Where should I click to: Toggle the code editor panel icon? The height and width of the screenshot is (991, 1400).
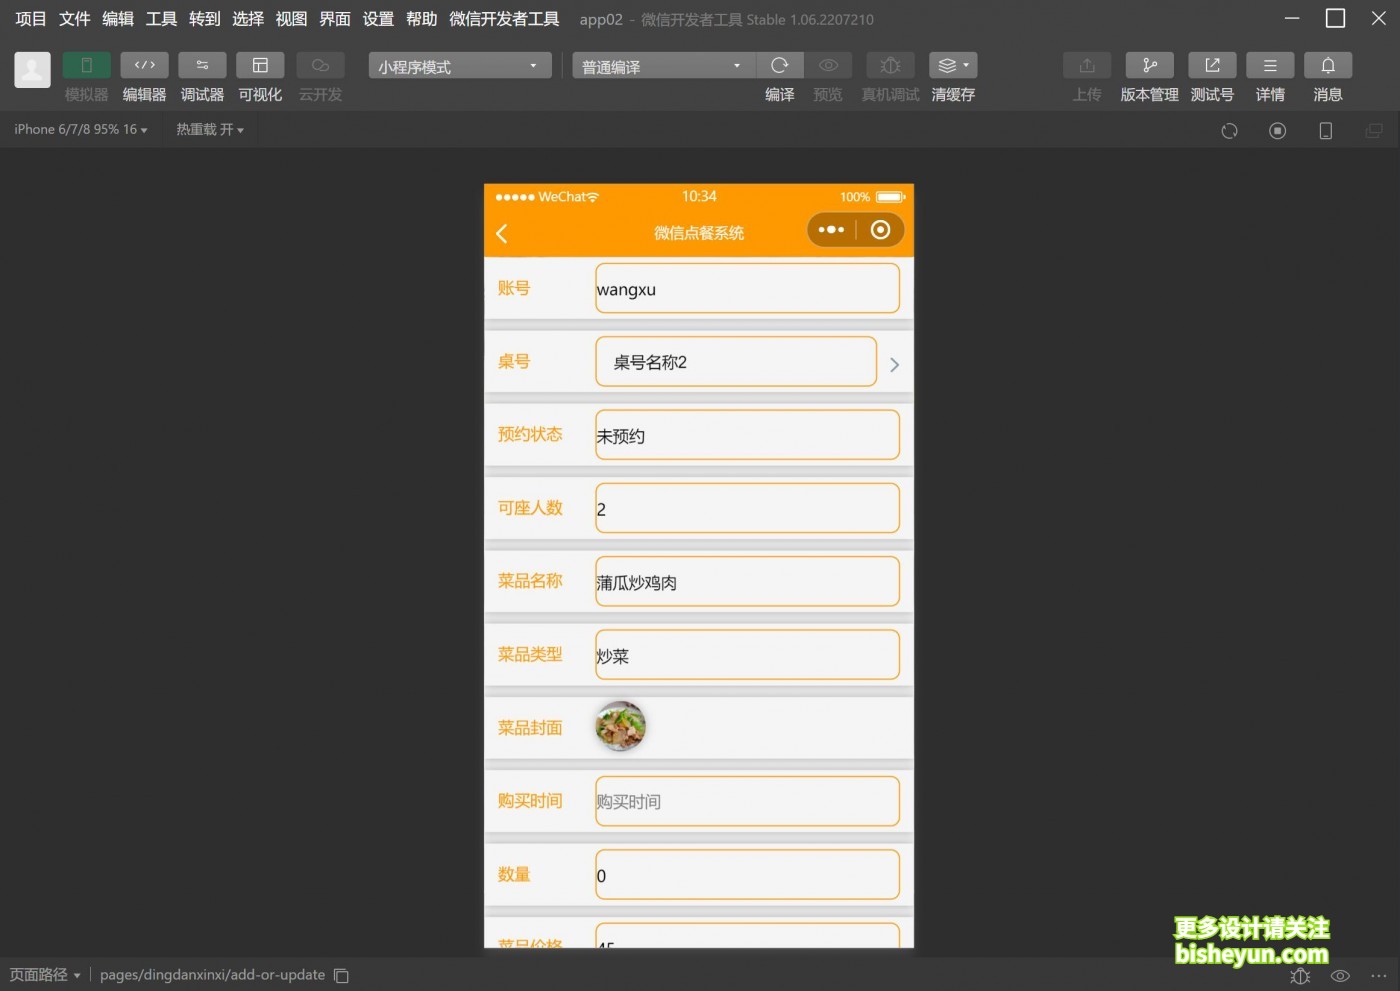coord(144,65)
